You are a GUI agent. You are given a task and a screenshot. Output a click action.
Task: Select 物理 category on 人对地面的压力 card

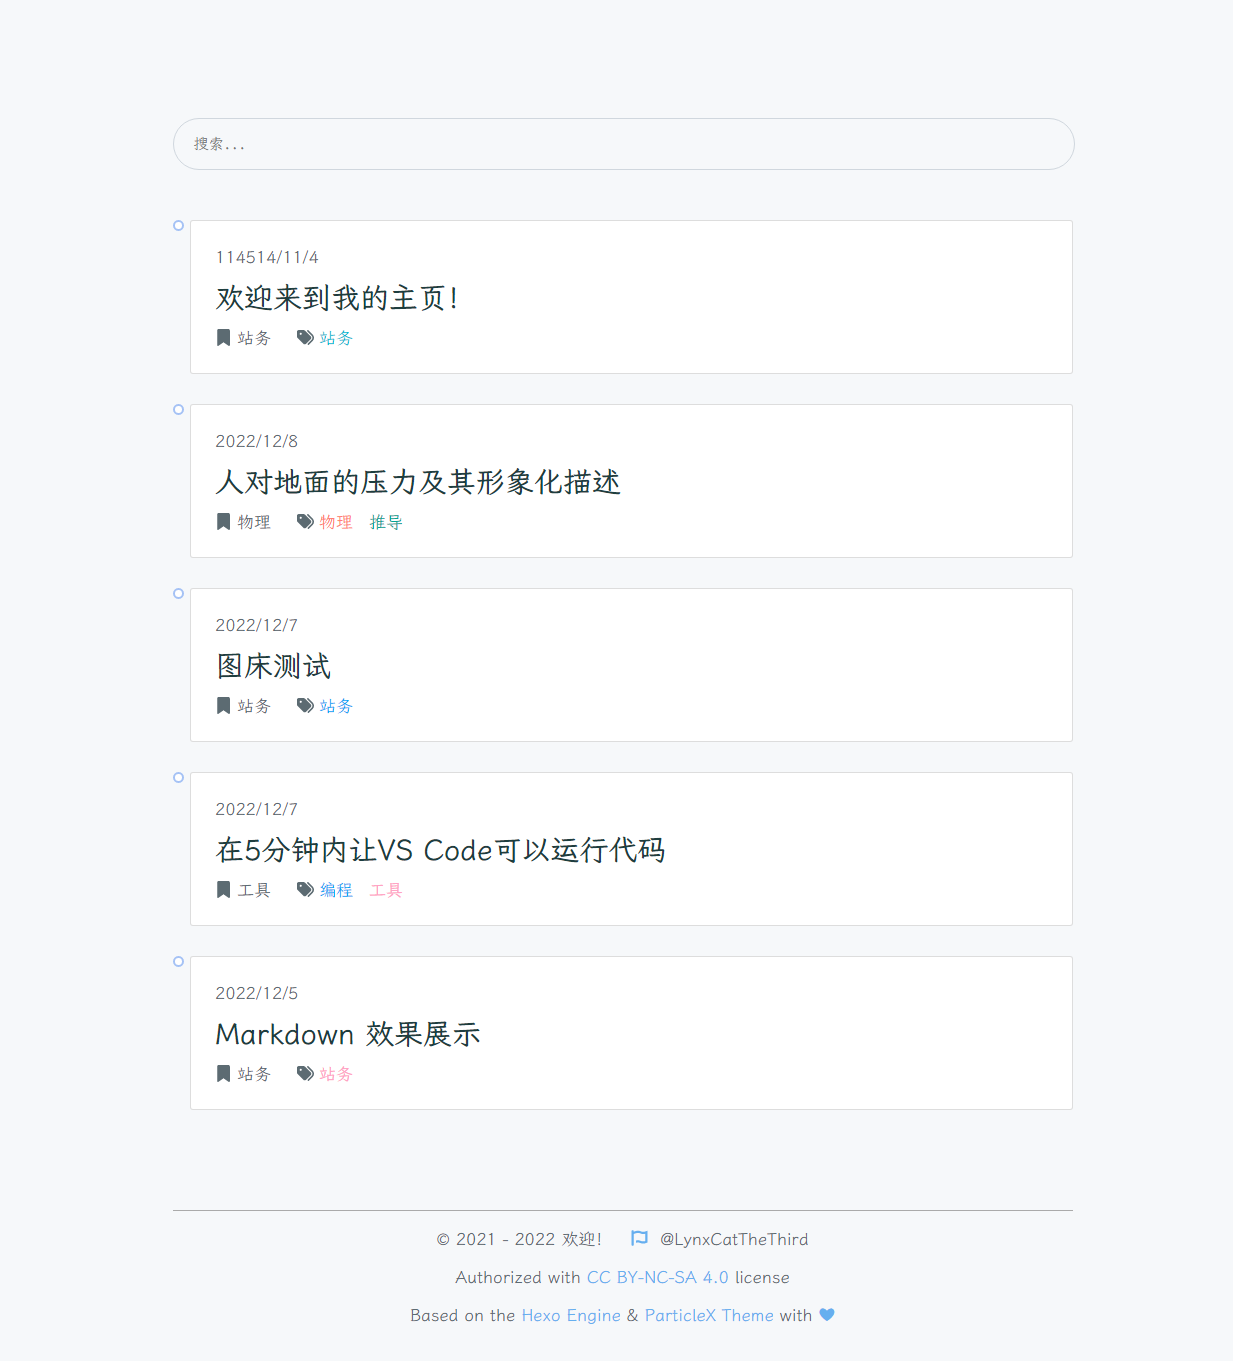[x=254, y=522]
